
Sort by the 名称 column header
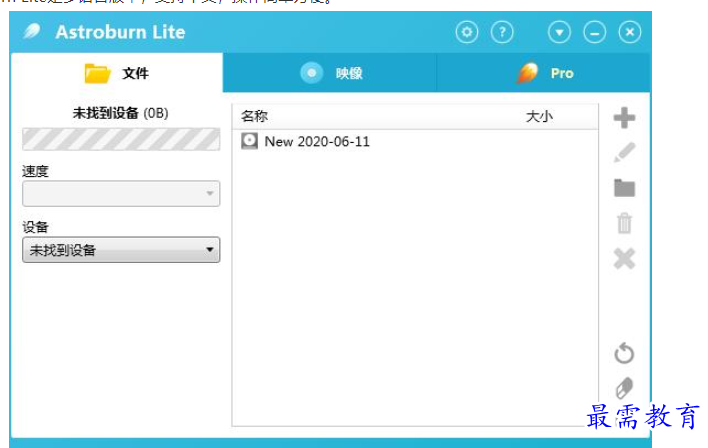(254, 117)
